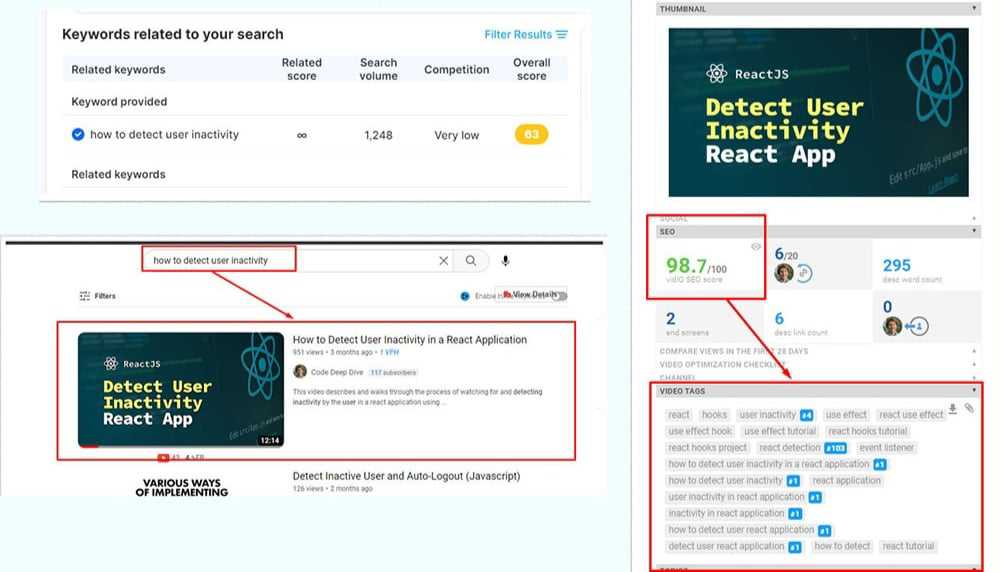Open Code Deep Dive channel name

click(x=337, y=372)
